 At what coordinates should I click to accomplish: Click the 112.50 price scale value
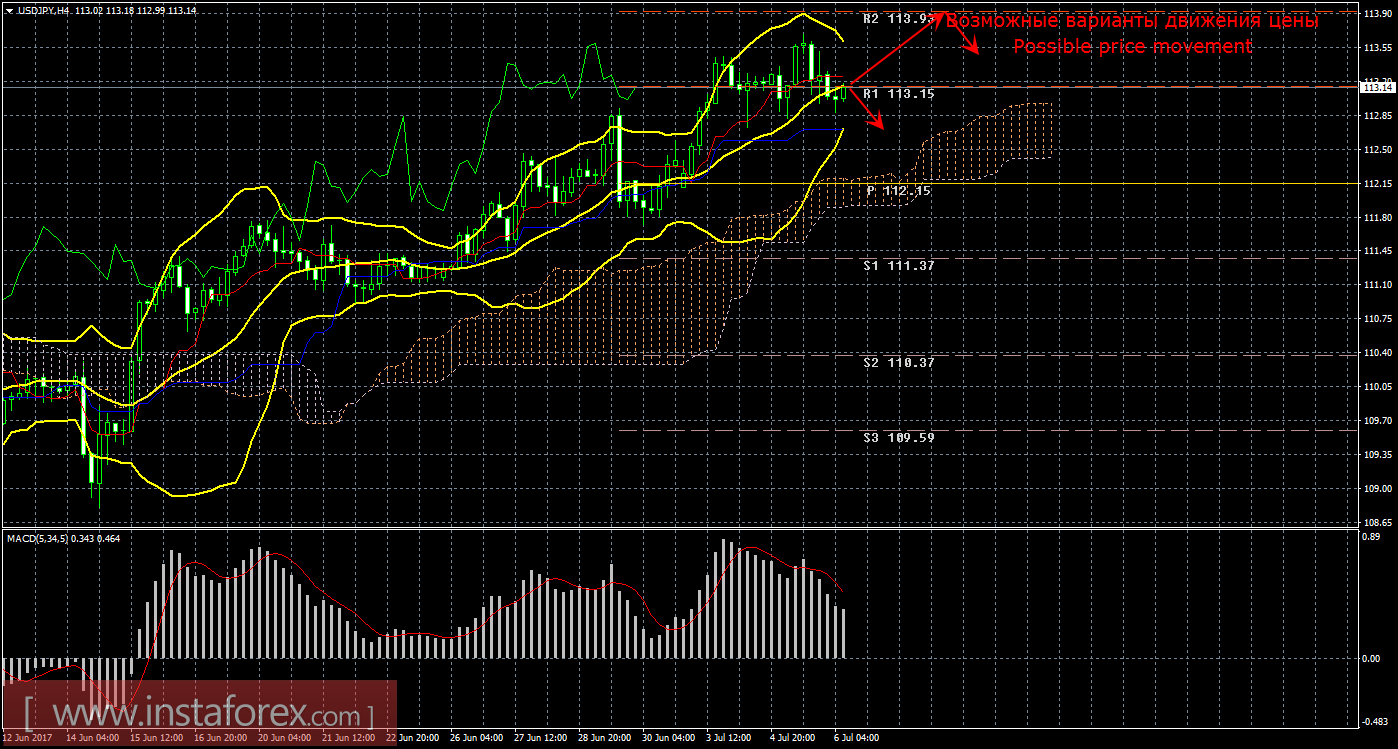[x=1378, y=150]
